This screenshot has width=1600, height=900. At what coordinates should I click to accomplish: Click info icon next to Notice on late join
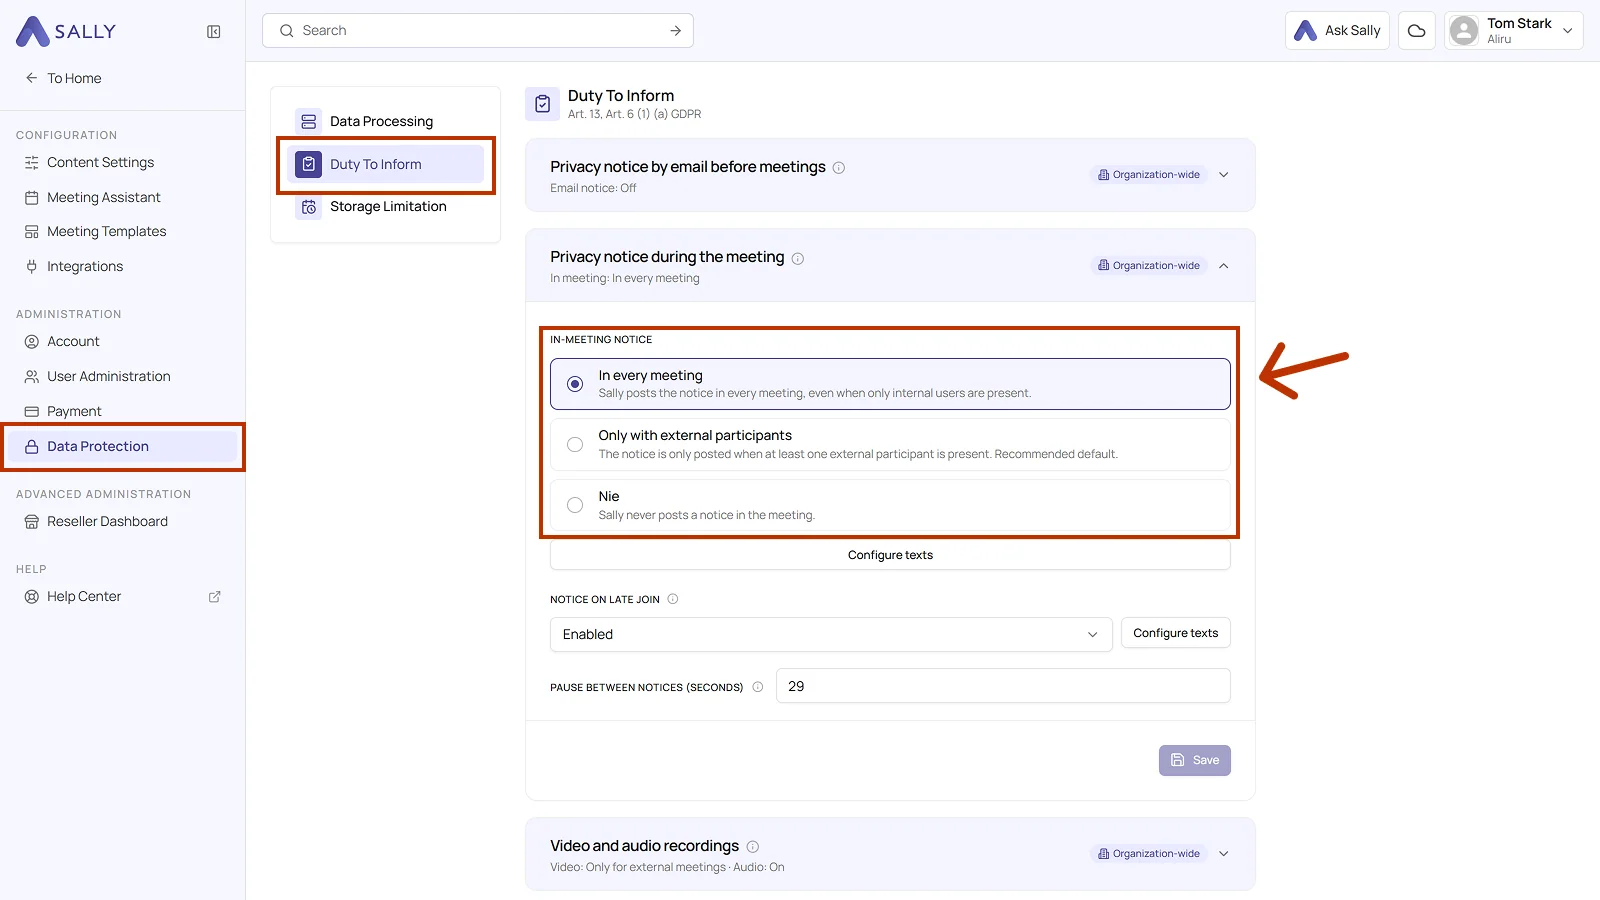[673, 599]
